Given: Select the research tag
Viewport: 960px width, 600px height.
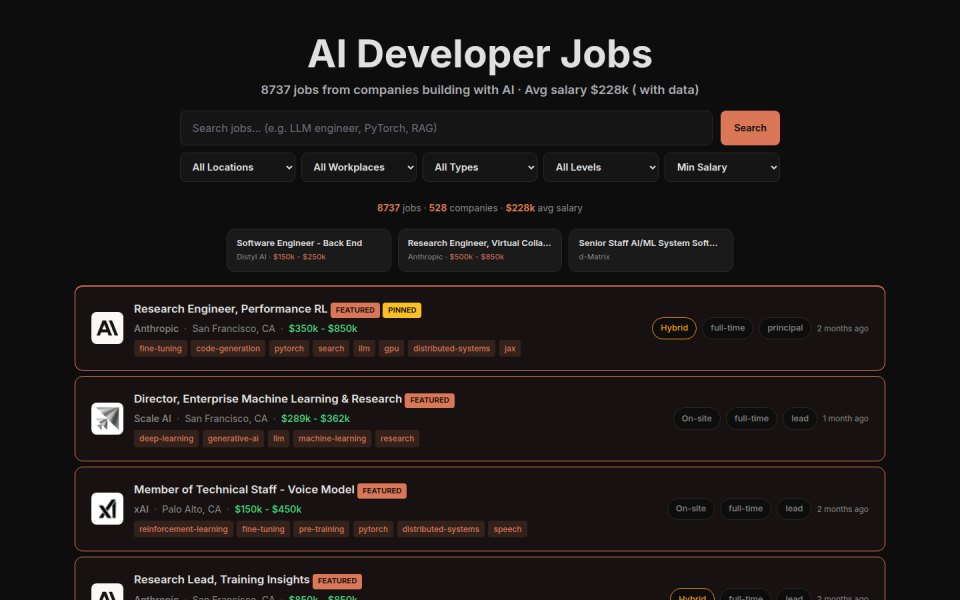Looking at the screenshot, I should [x=397, y=438].
